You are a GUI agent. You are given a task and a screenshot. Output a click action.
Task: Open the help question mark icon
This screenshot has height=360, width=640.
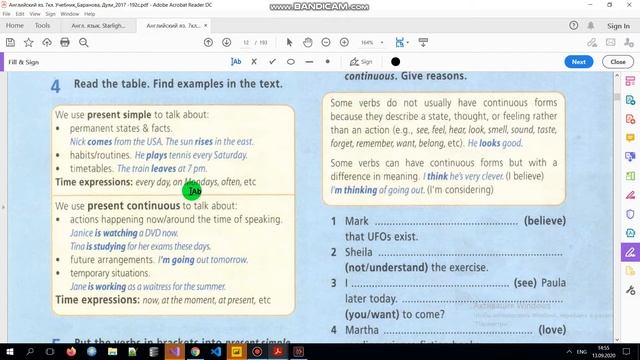pos(573,25)
